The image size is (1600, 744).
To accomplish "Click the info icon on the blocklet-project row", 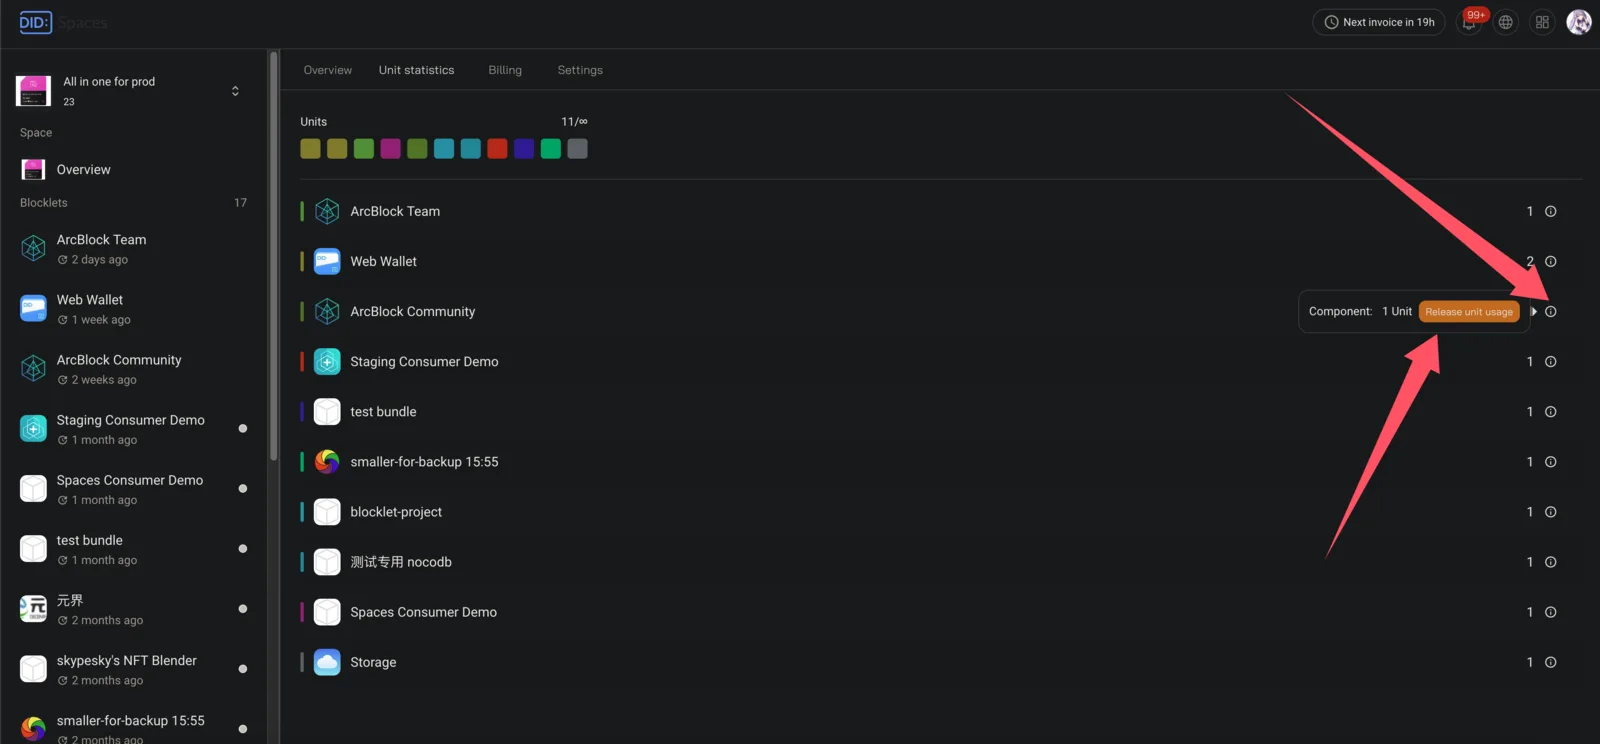I will (x=1550, y=511).
